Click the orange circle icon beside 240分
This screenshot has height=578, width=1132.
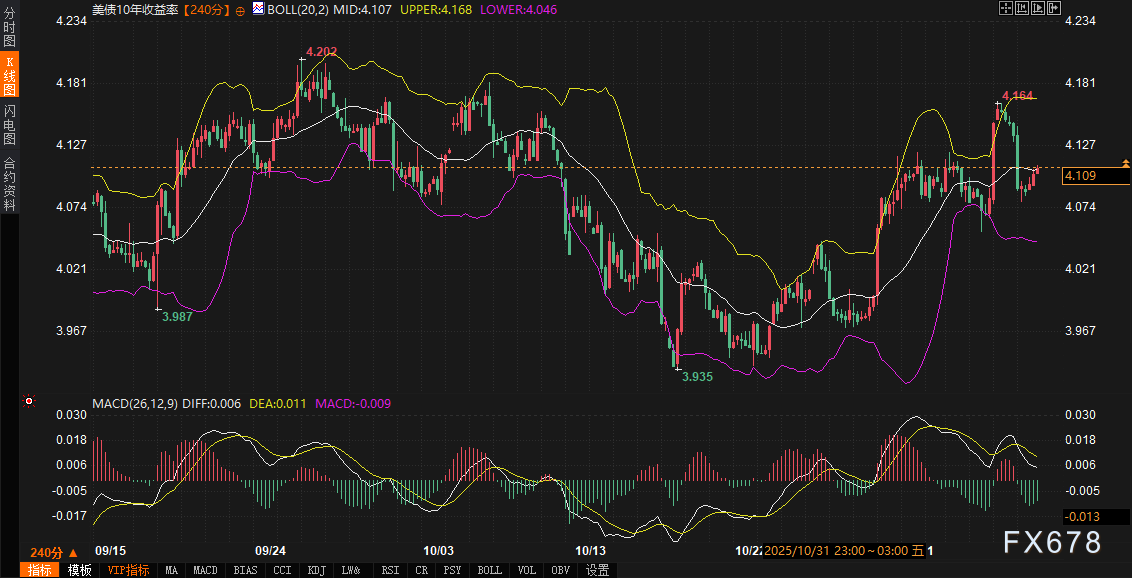[240, 9]
